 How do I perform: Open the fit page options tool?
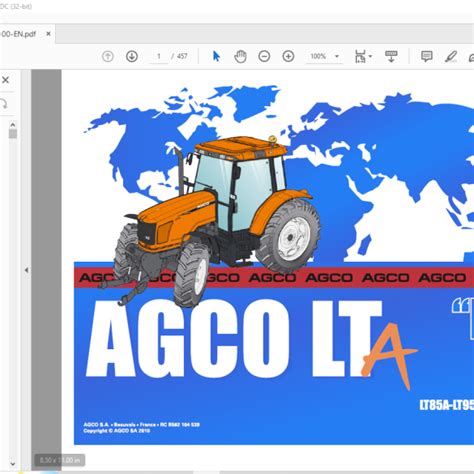coord(360,56)
